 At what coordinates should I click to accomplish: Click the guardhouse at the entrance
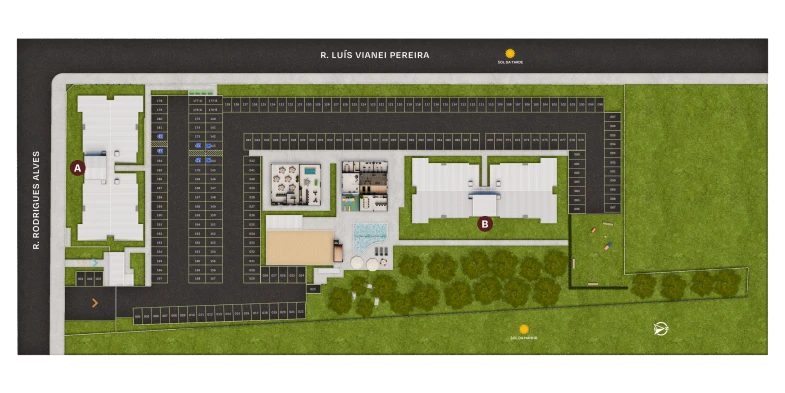118,269
